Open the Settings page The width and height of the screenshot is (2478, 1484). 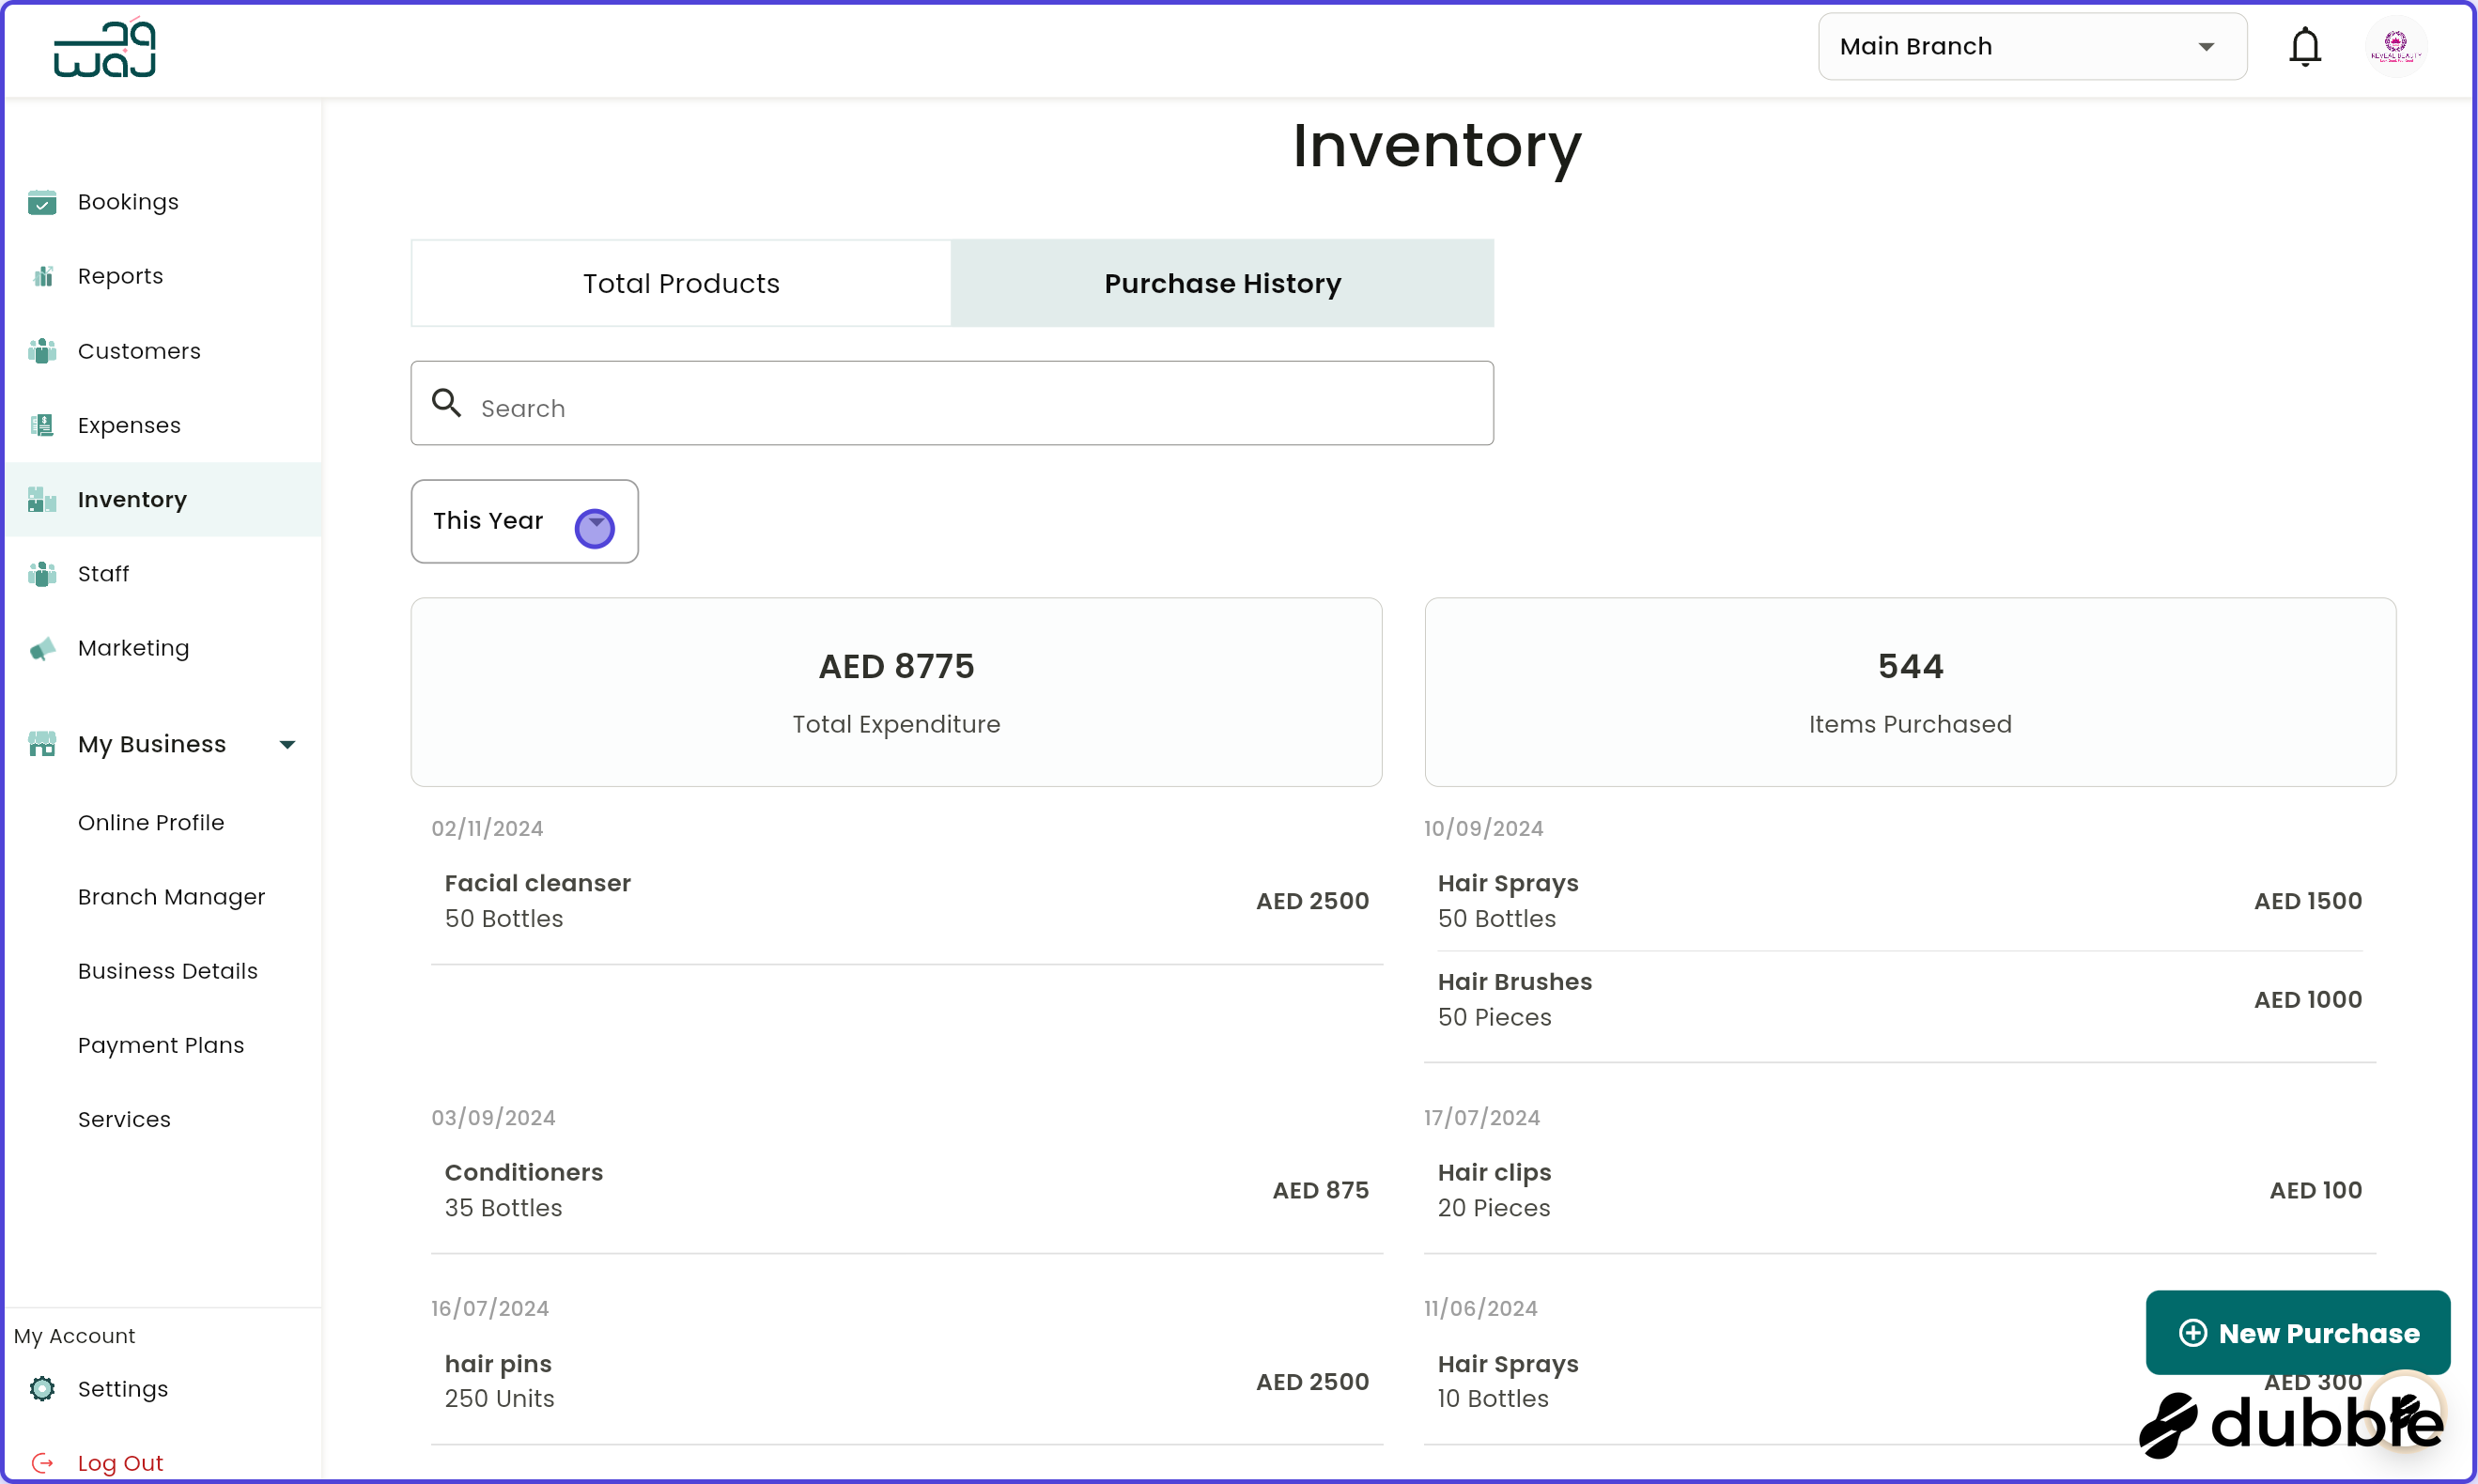(x=123, y=1389)
